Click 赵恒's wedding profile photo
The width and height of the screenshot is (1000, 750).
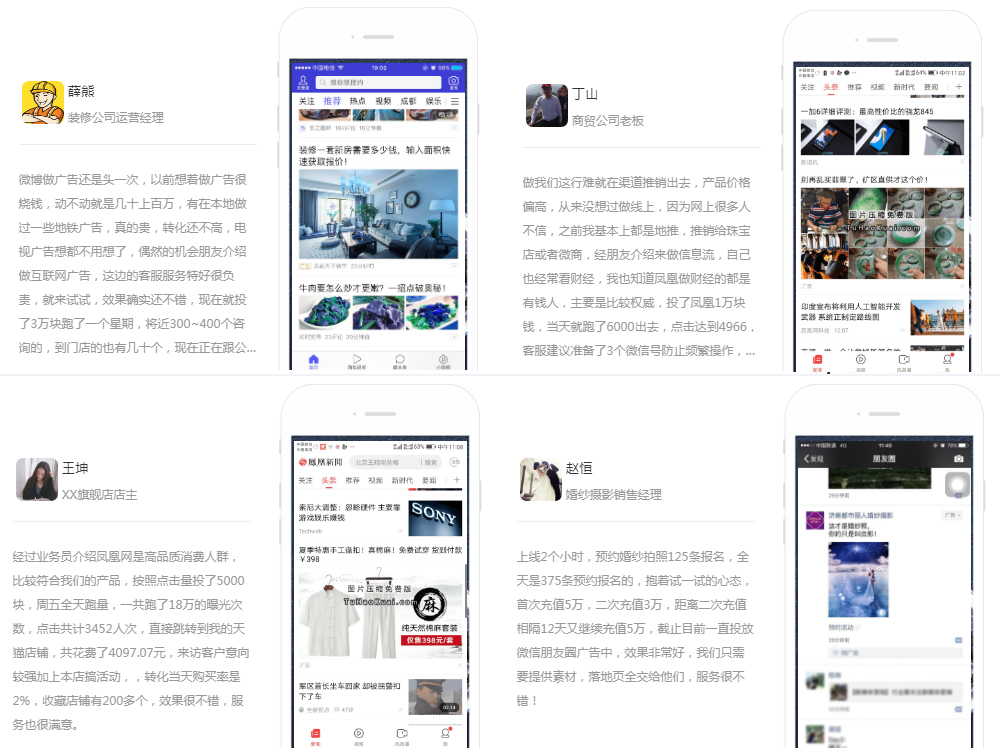541,480
